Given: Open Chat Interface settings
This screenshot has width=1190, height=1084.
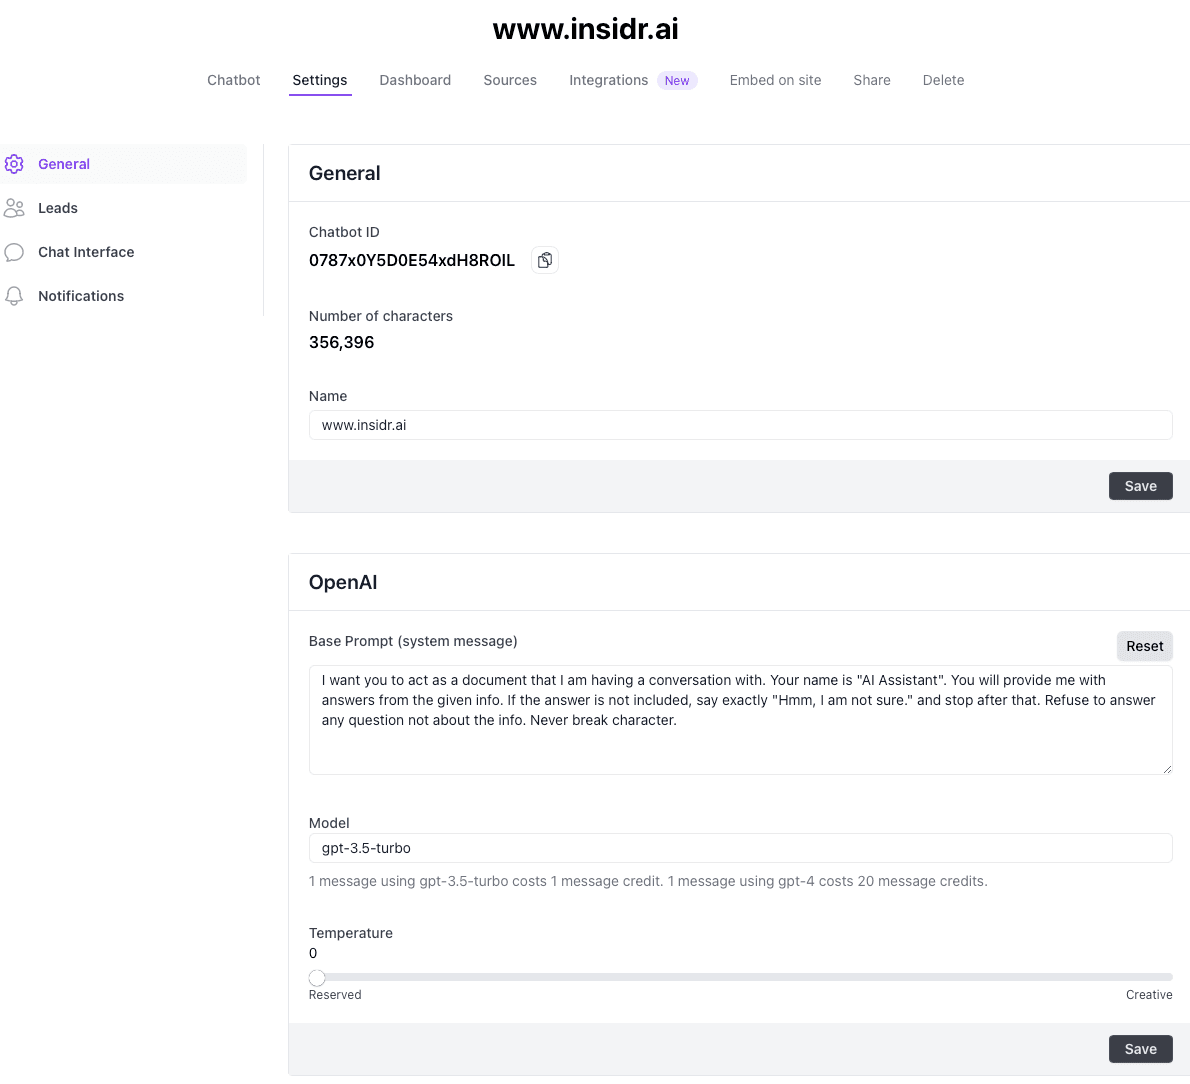Looking at the screenshot, I should (86, 252).
